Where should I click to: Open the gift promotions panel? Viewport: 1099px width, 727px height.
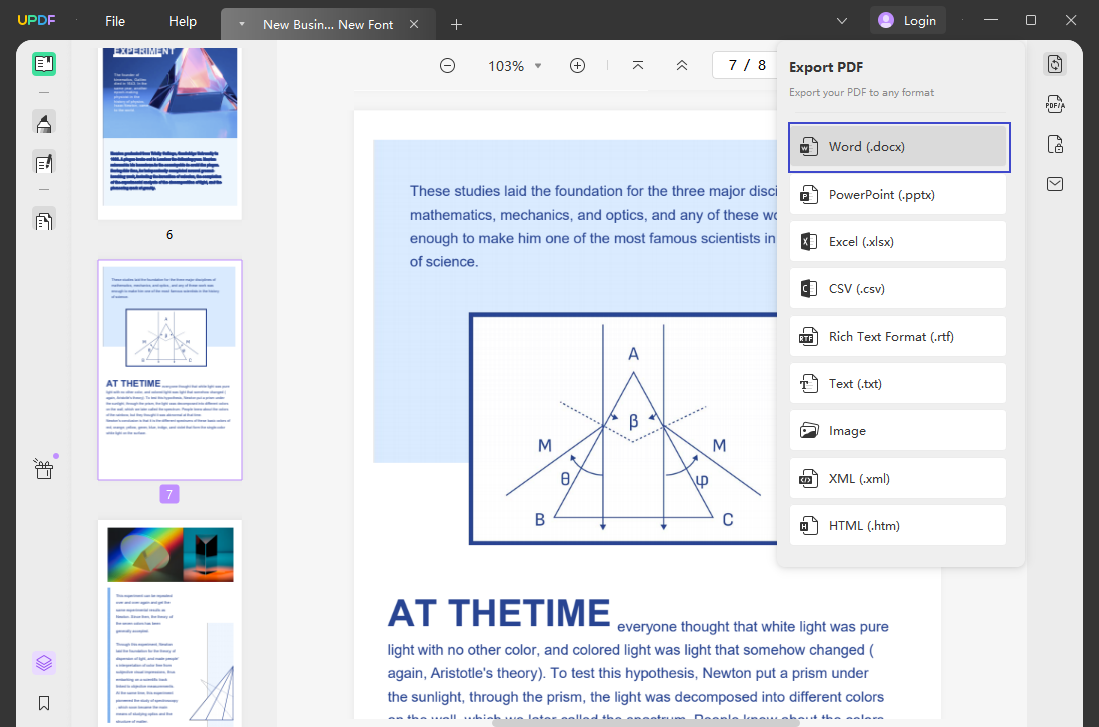click(x=42, y=468)
